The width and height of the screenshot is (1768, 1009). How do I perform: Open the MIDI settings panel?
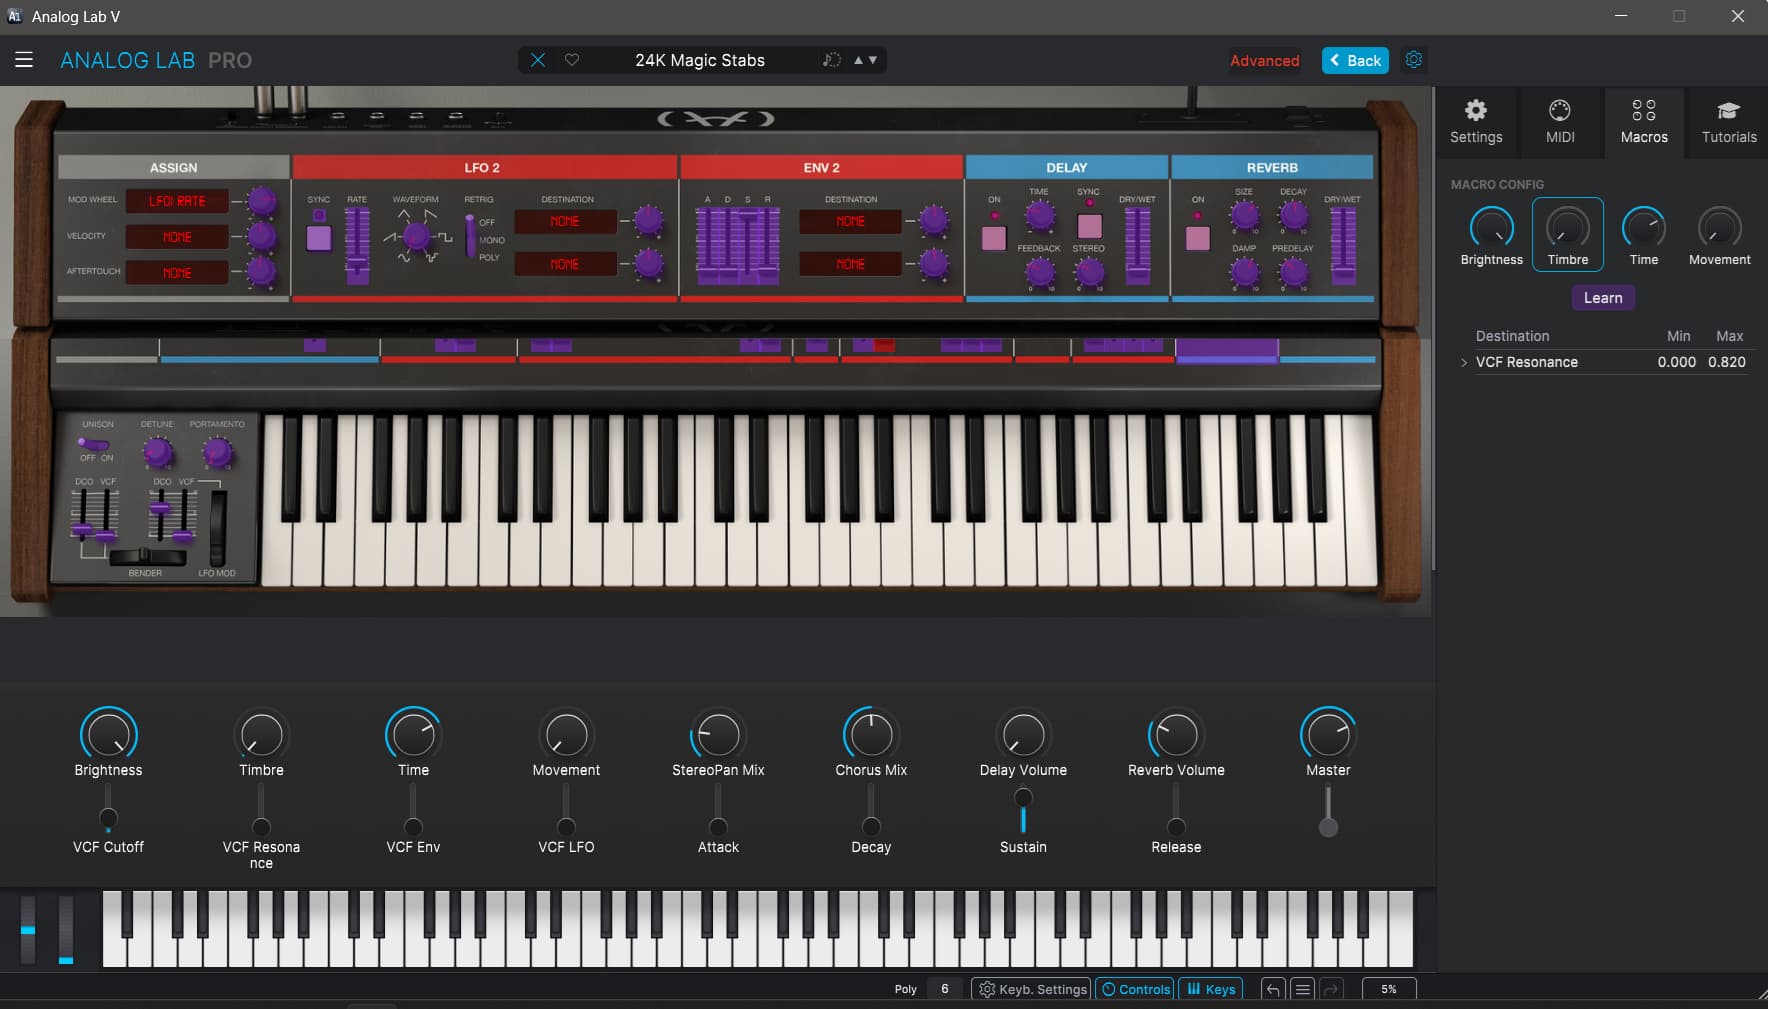click(x=1559, y=121)
